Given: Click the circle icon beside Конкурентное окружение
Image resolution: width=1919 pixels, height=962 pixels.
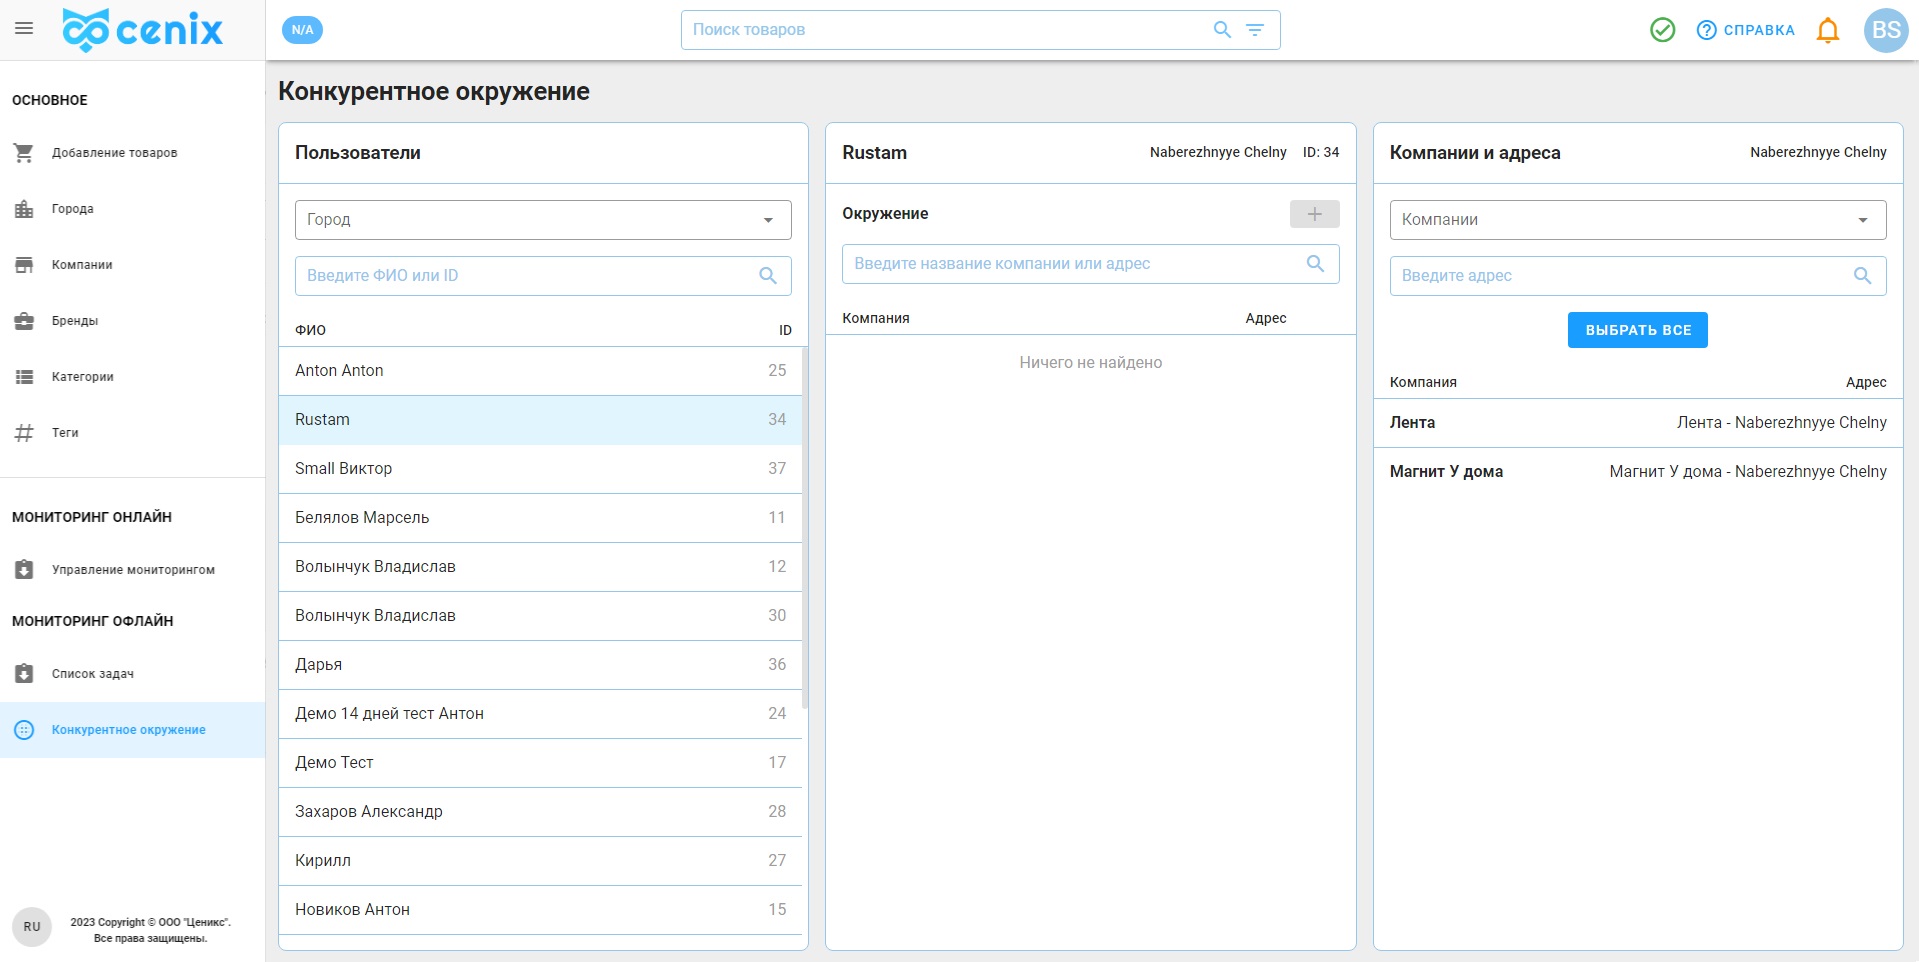Looking at the screenshot, I should 24,730.
